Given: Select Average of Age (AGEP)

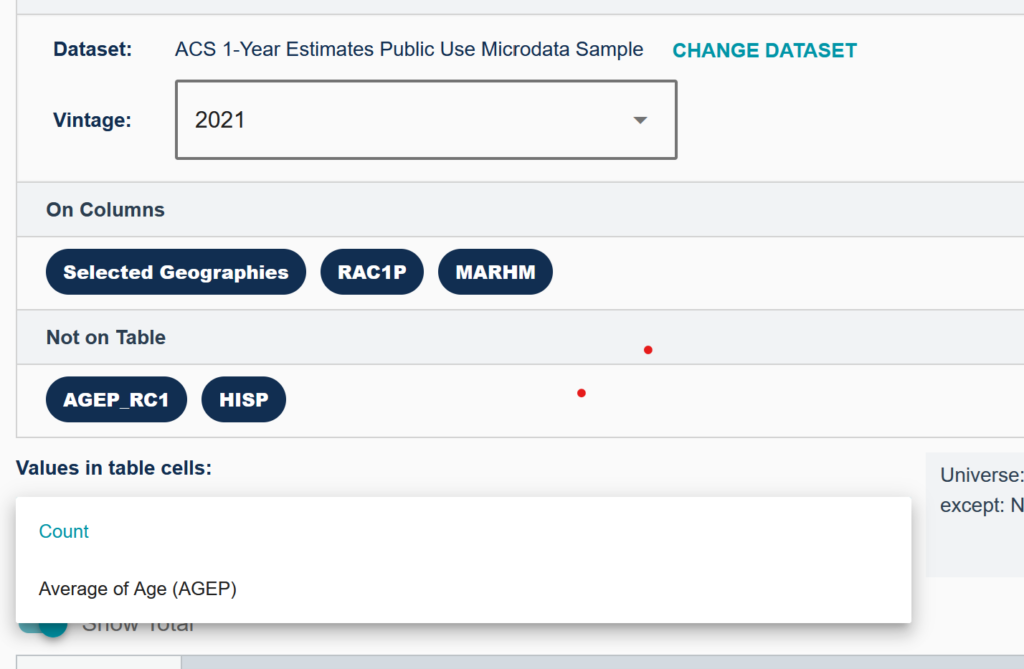Looking at the screenshot, I should [137, 589].
